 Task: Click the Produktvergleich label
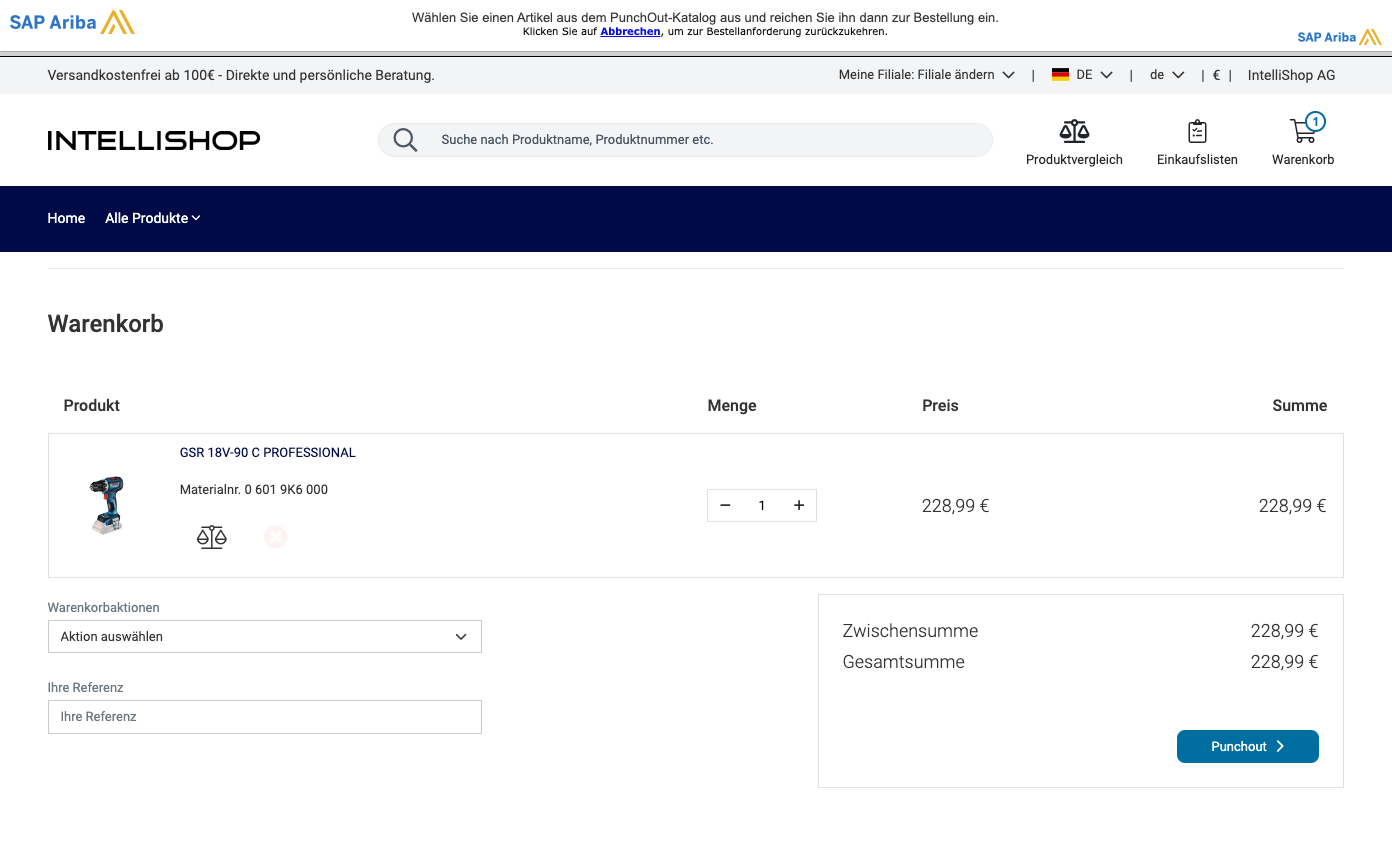tap(1074, 160)
